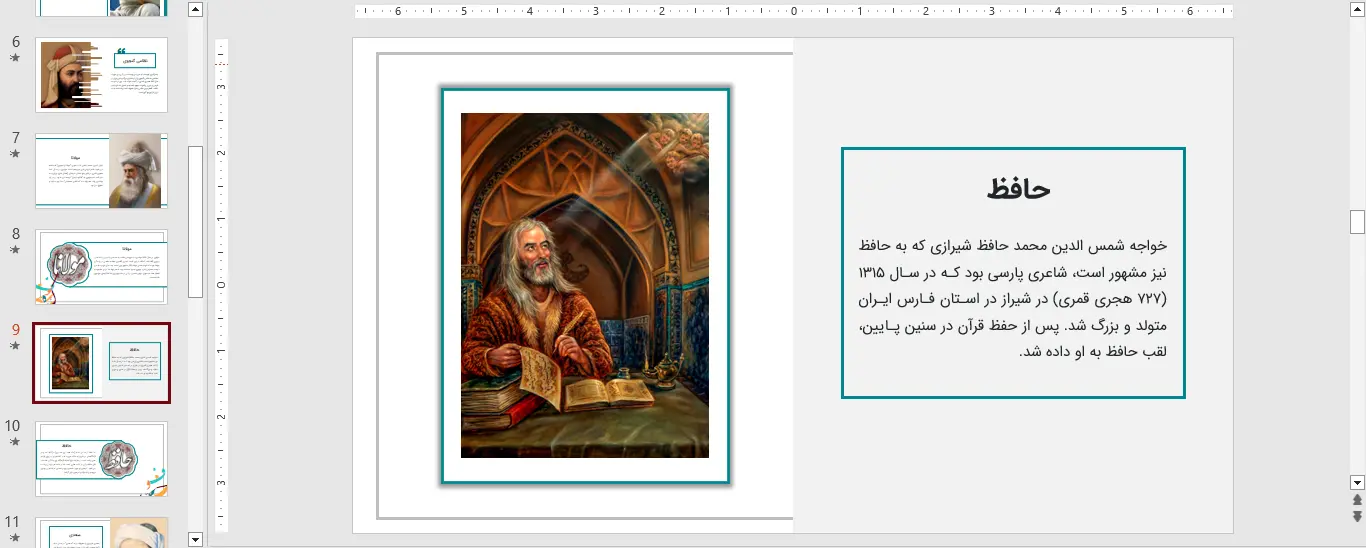Go to previous slide using double-up arrow
The image size is (1366, 548).
(x=1357, y=500)
